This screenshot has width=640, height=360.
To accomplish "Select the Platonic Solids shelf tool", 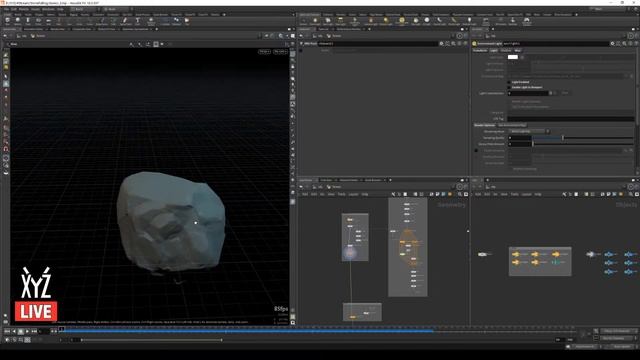I will 151,21.
